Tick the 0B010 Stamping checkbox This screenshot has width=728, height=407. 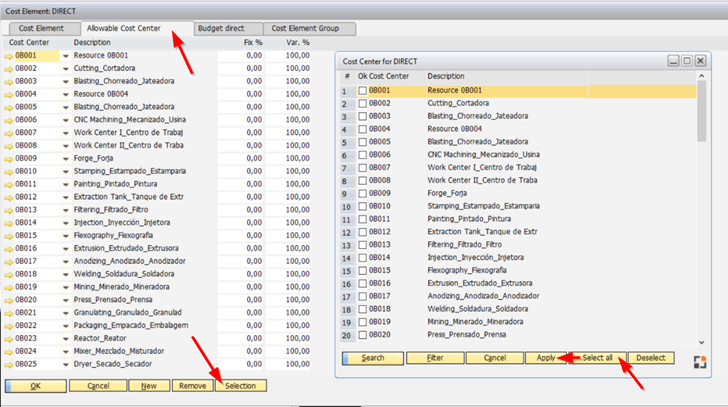pos(363,206)
